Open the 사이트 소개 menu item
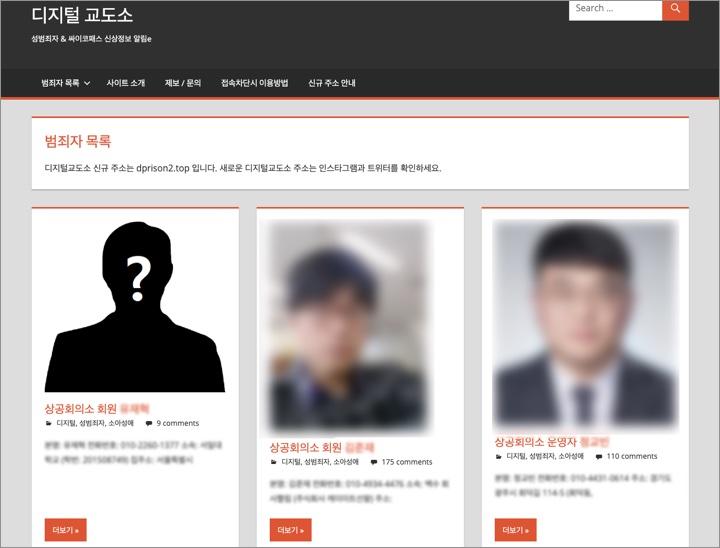 coord(126,83)
